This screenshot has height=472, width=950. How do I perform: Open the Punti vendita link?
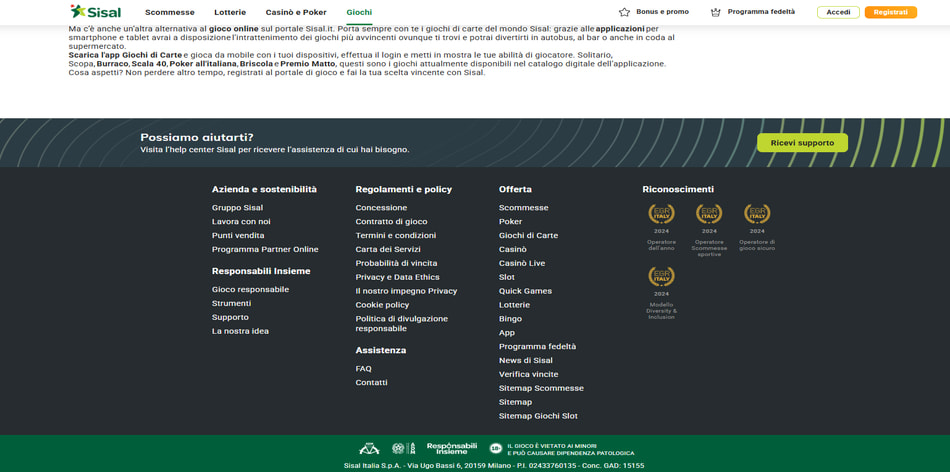coord(238,236)
